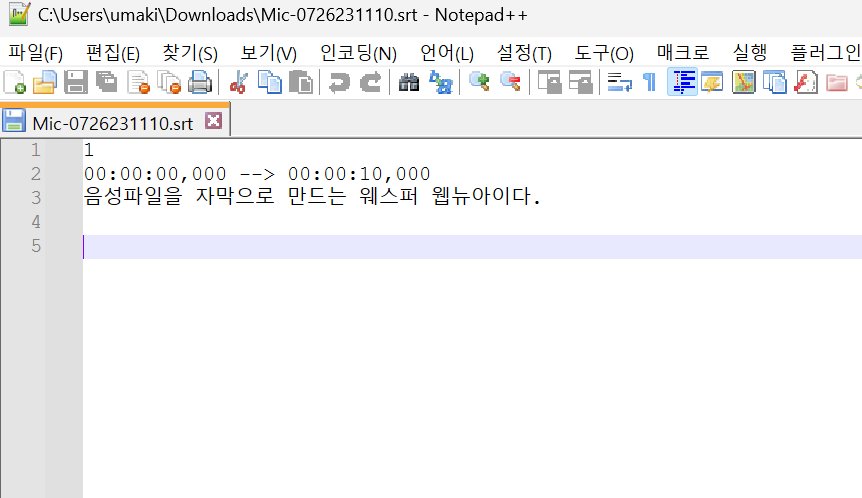Click the Save All toolbar icon

point(107,82)
